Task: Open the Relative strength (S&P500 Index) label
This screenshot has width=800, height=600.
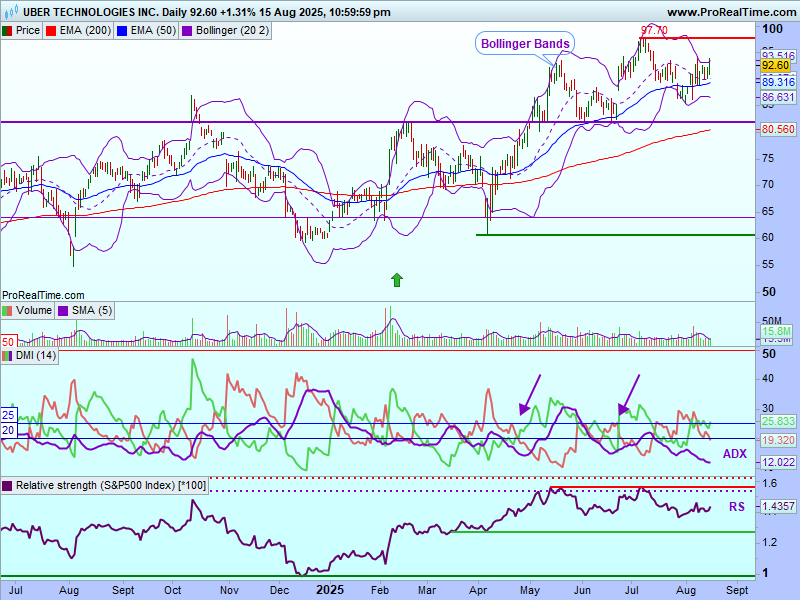Action: (111, 485)
